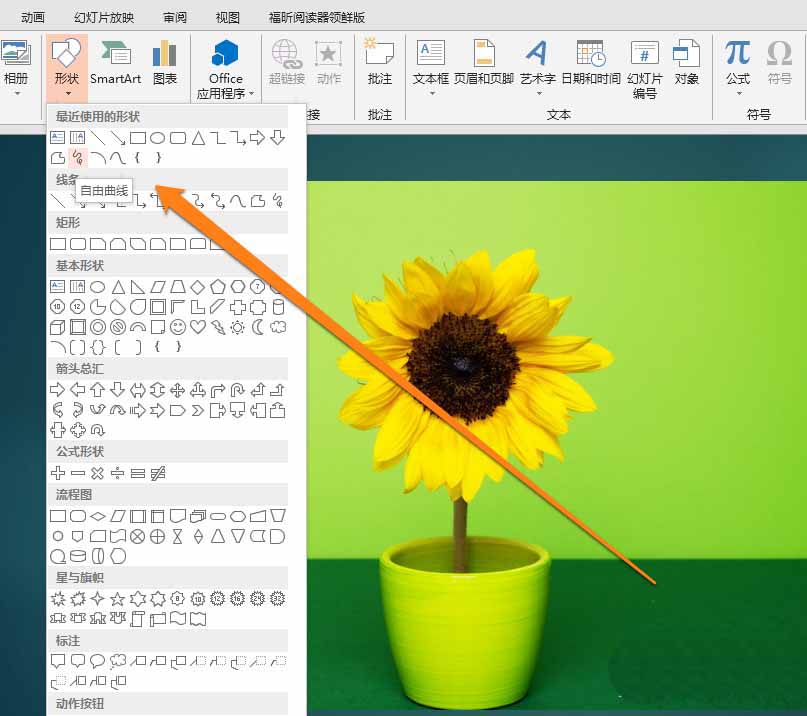Select the right arrow in recent shapes
Image resolution: width=807 pixels, height=716 pixels.
click(257, 137)
